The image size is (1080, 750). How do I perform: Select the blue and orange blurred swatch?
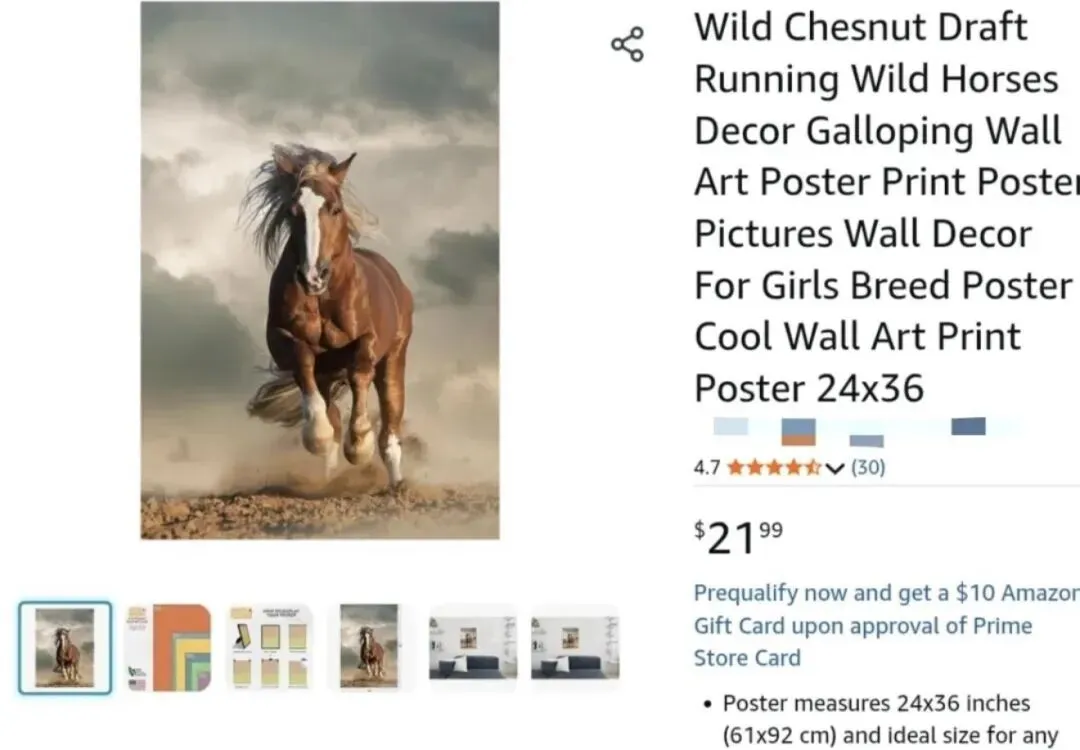[798, 432]
